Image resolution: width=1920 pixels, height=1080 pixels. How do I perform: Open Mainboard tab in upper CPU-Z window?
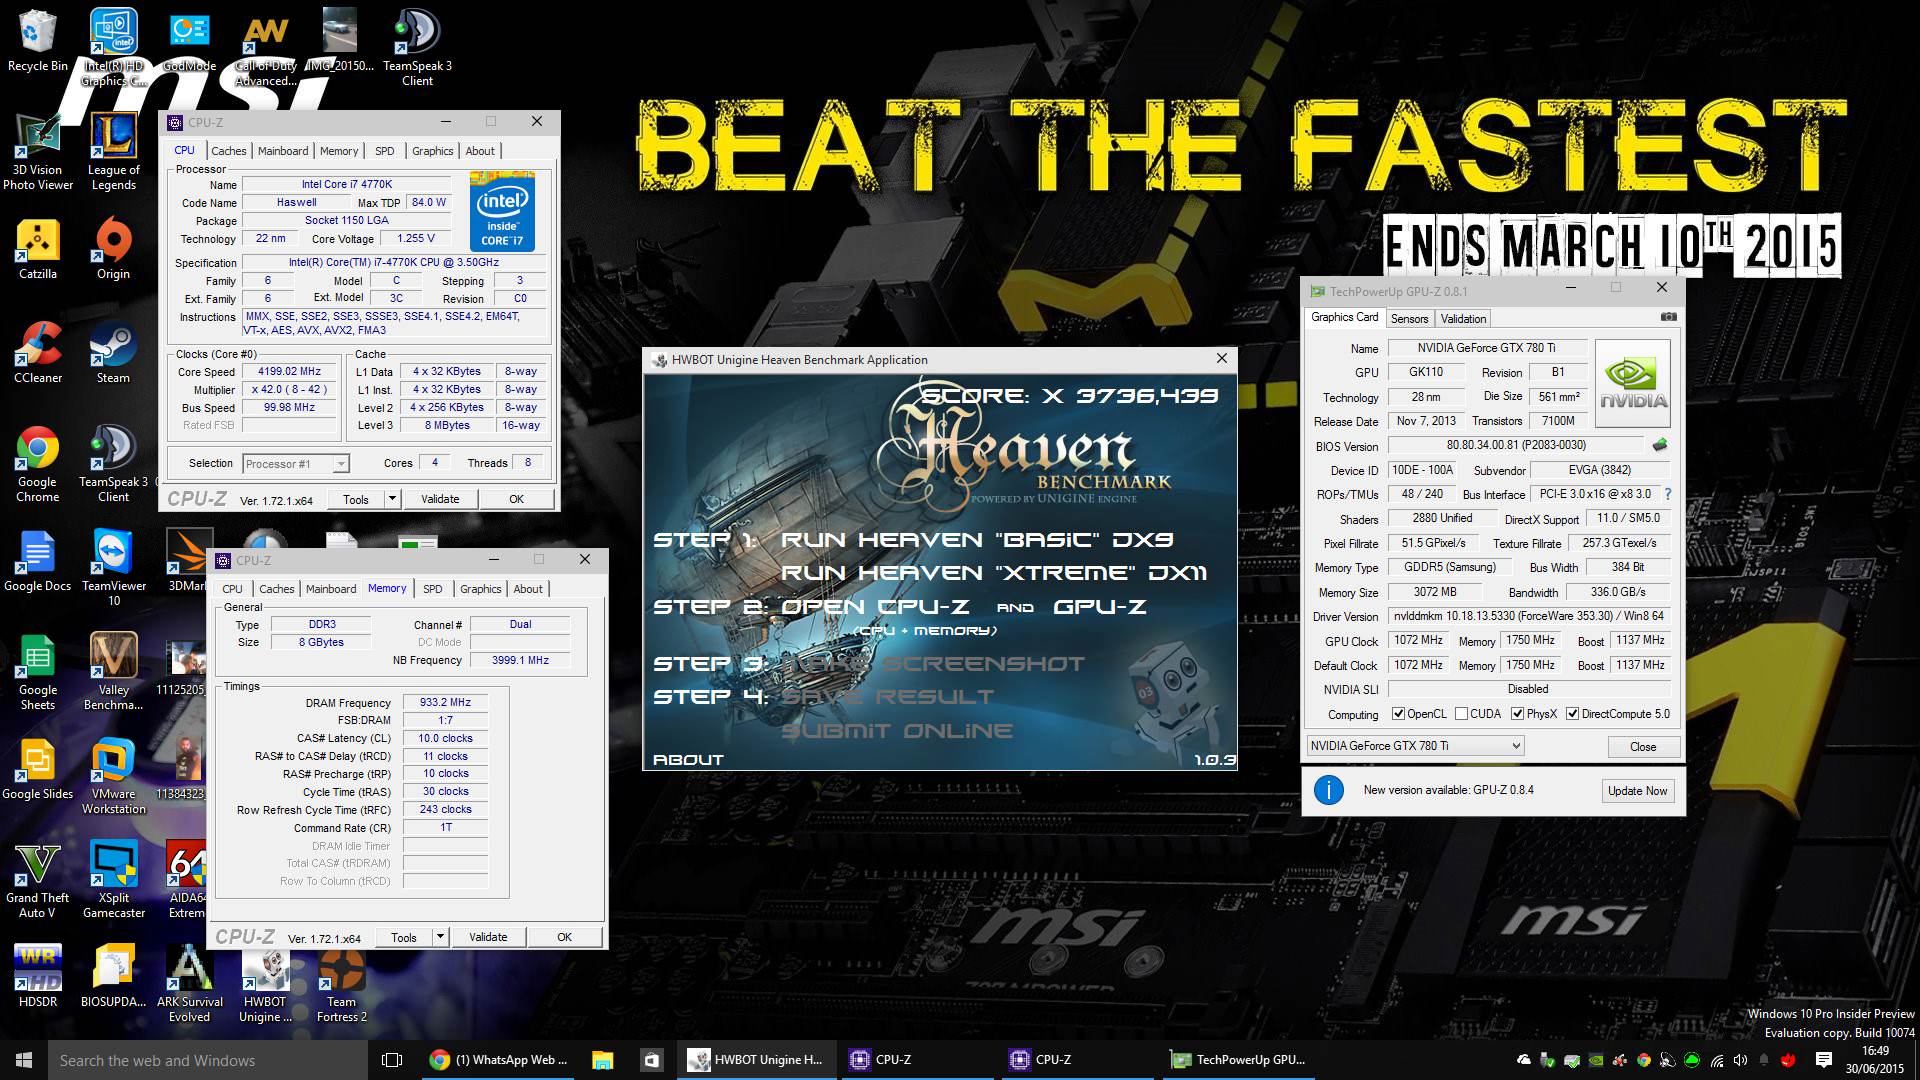point(283,151)
